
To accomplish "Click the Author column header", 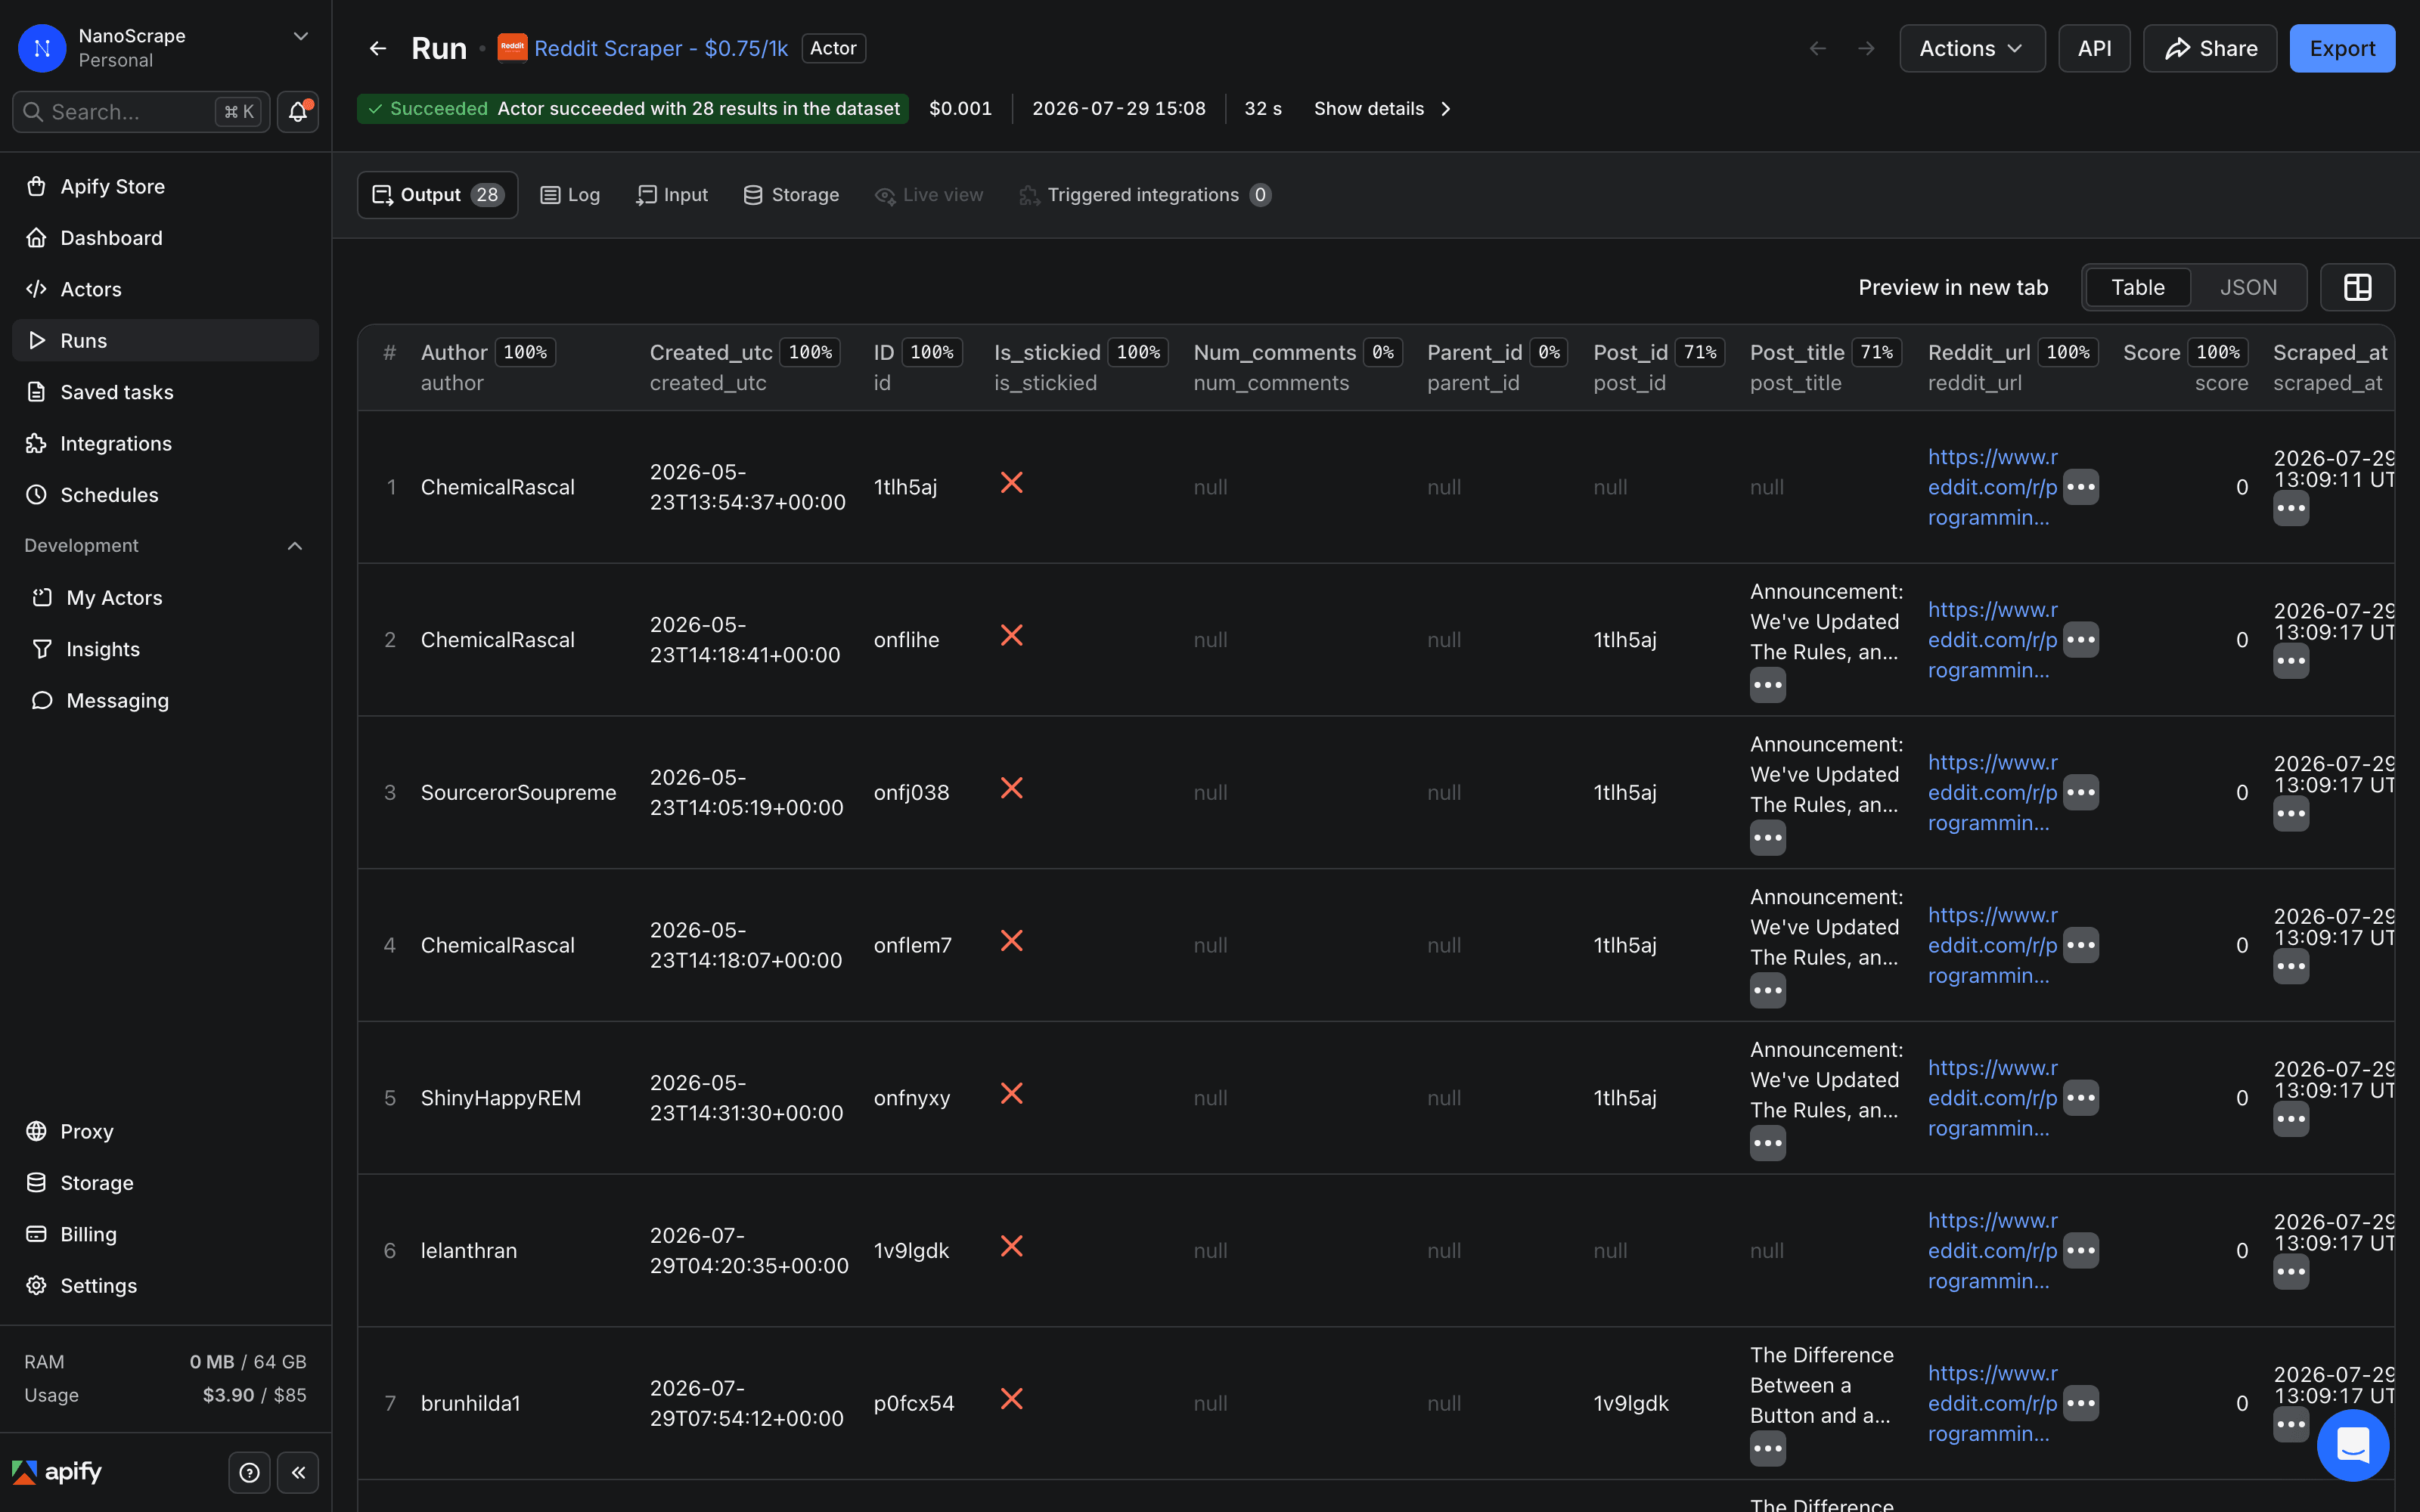I will tap(454, 353).
